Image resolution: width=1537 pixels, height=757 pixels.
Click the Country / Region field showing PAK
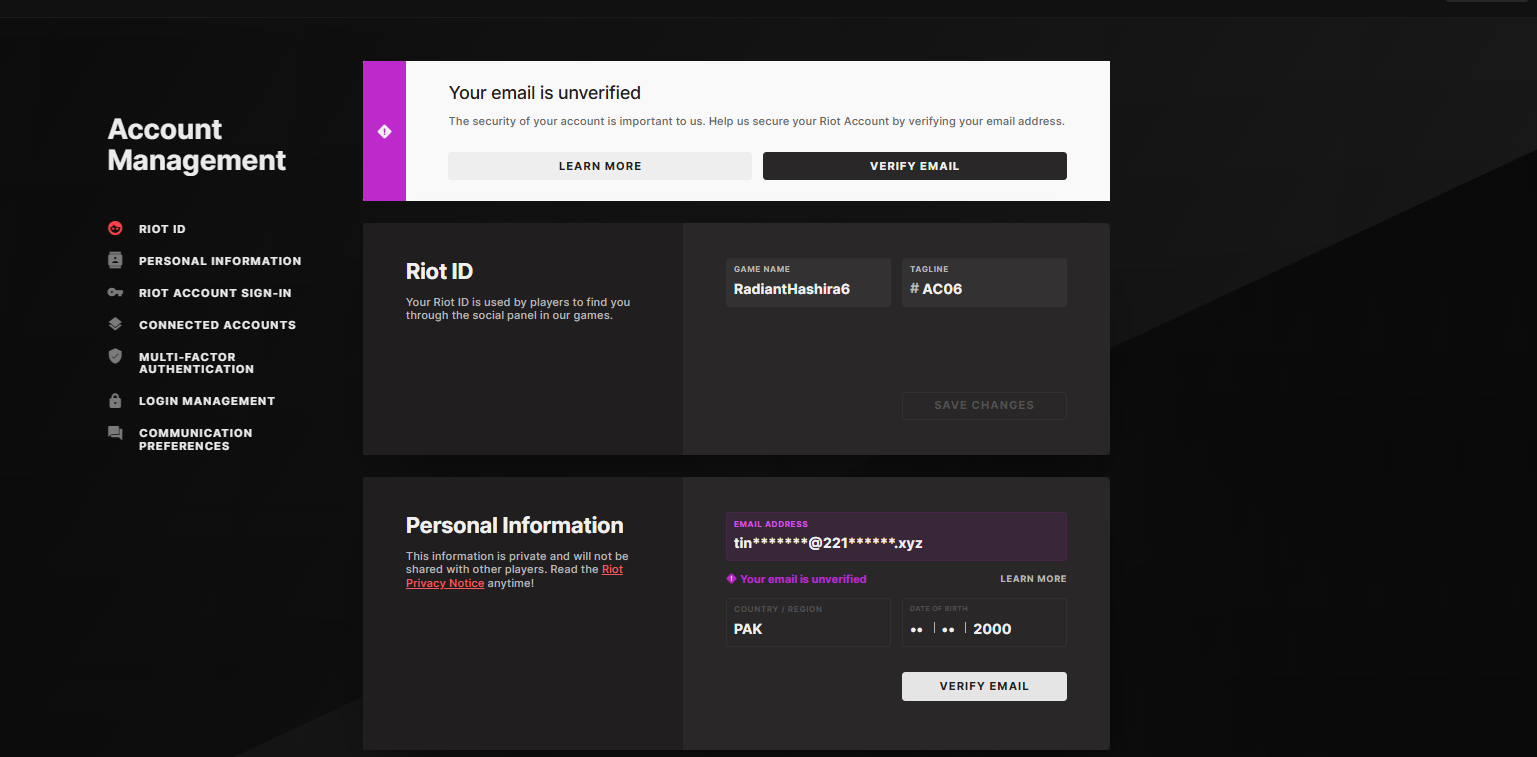(x=808, y=622)
